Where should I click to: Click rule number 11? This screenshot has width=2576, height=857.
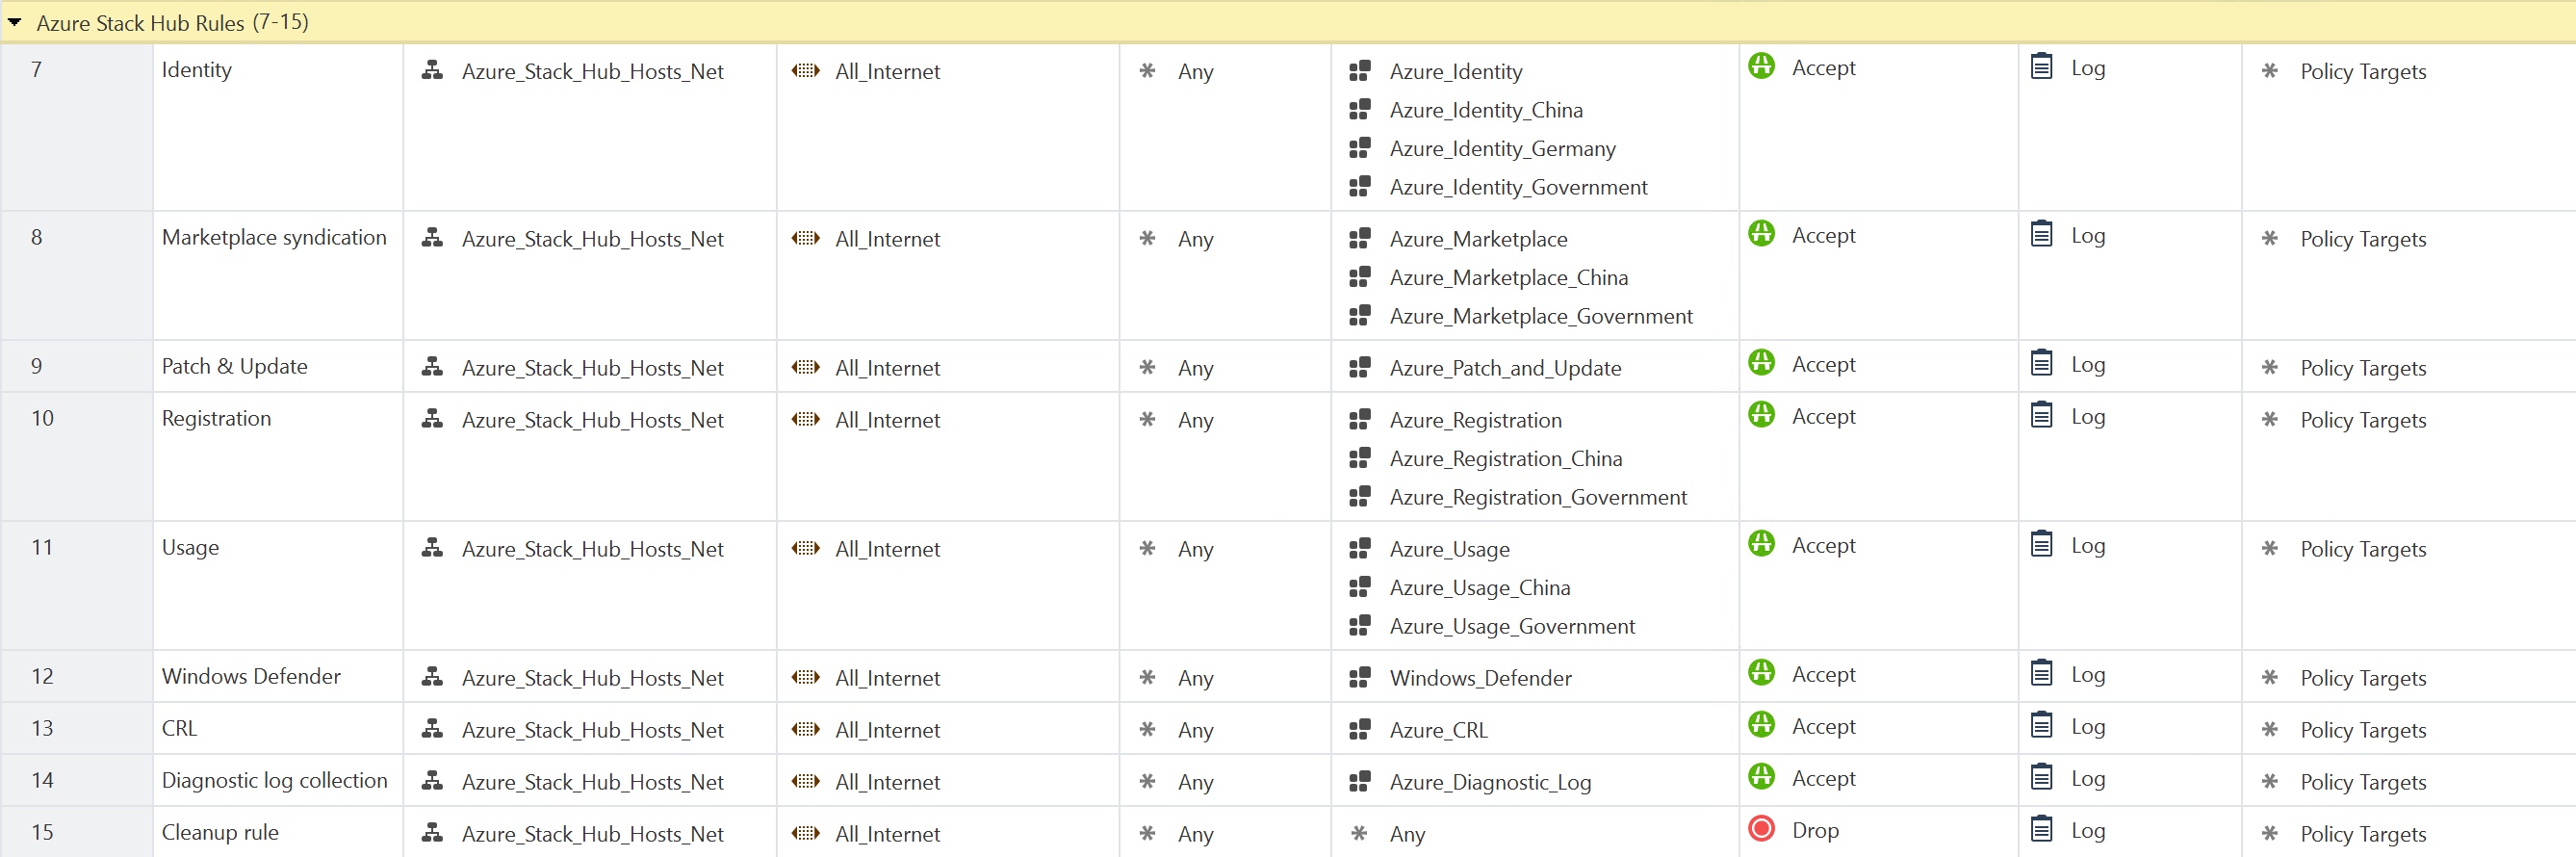(42, 548)
